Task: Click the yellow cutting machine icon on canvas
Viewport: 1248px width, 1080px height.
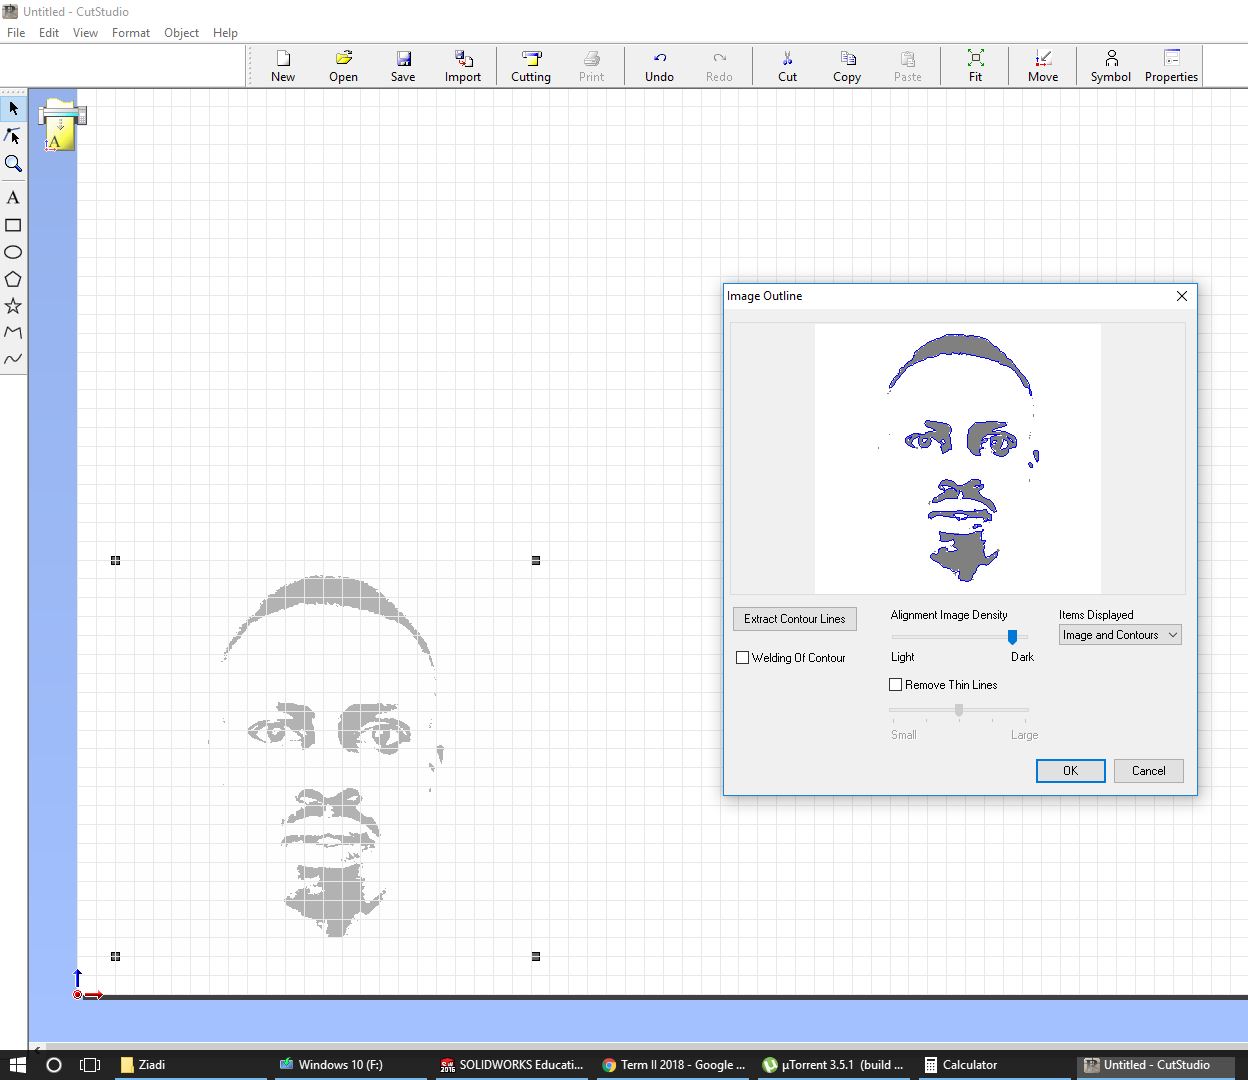Action: click(62, 126)
